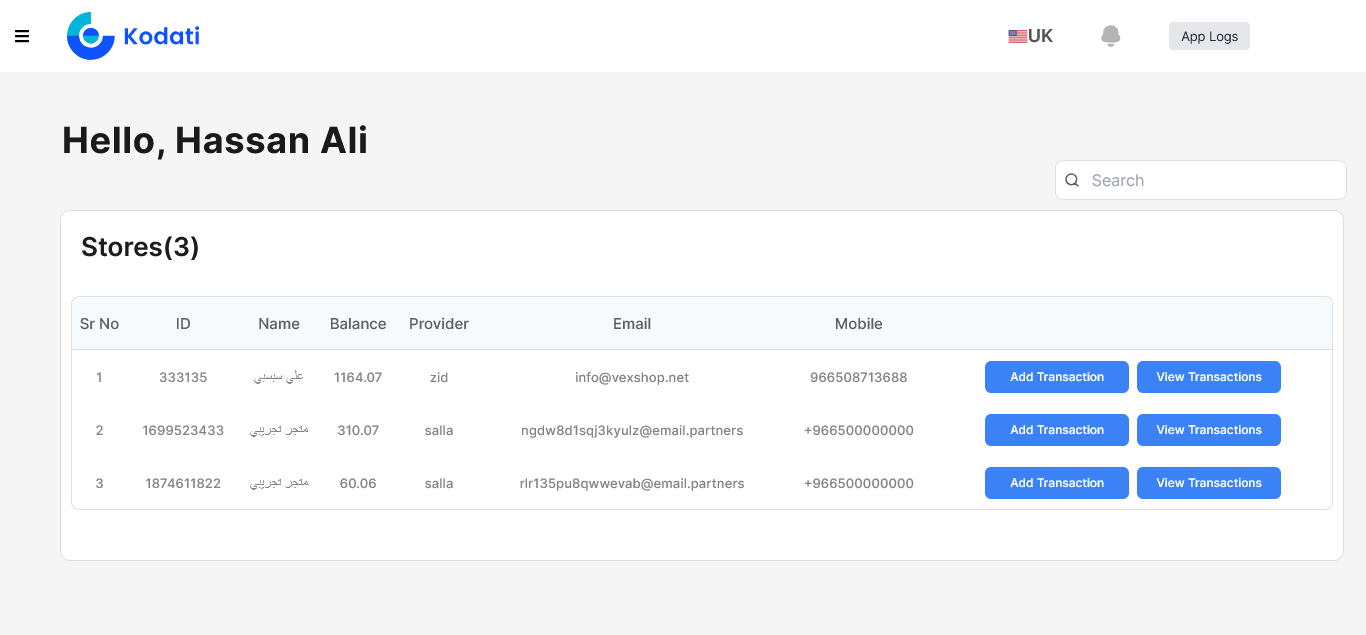
Task: Open the hamburger sidebar menu
Action: click(x=22, y=36)
